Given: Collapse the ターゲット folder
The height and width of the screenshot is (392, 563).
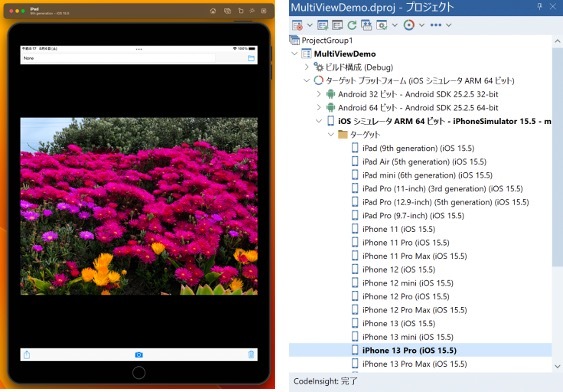Looking at the screenshot, I should (331, 135).
